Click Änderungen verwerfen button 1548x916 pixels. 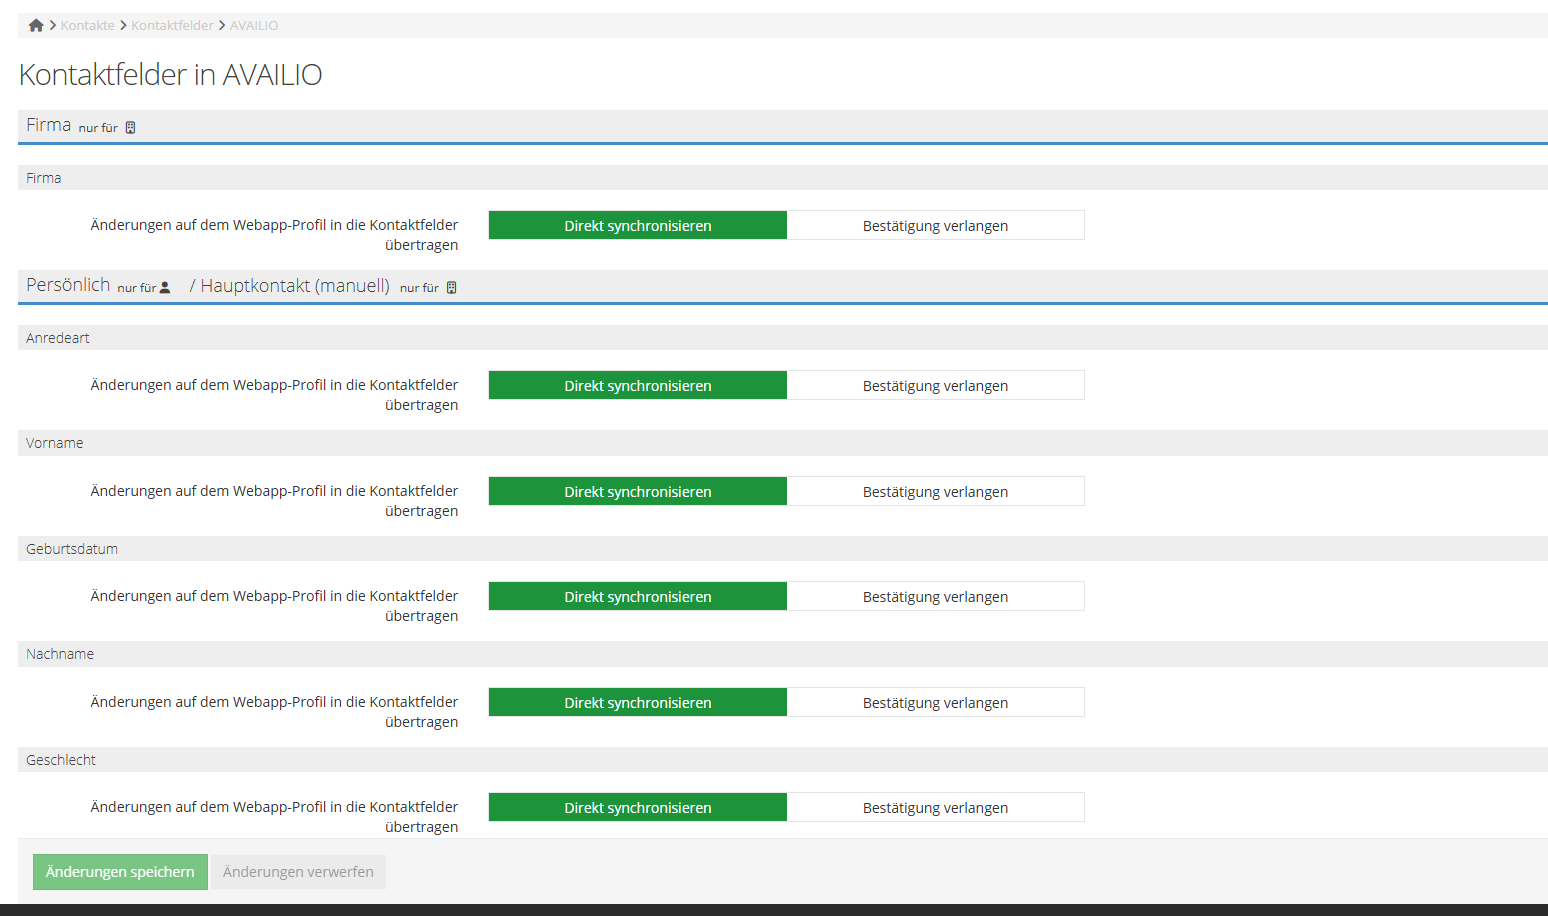click(298, 872)
